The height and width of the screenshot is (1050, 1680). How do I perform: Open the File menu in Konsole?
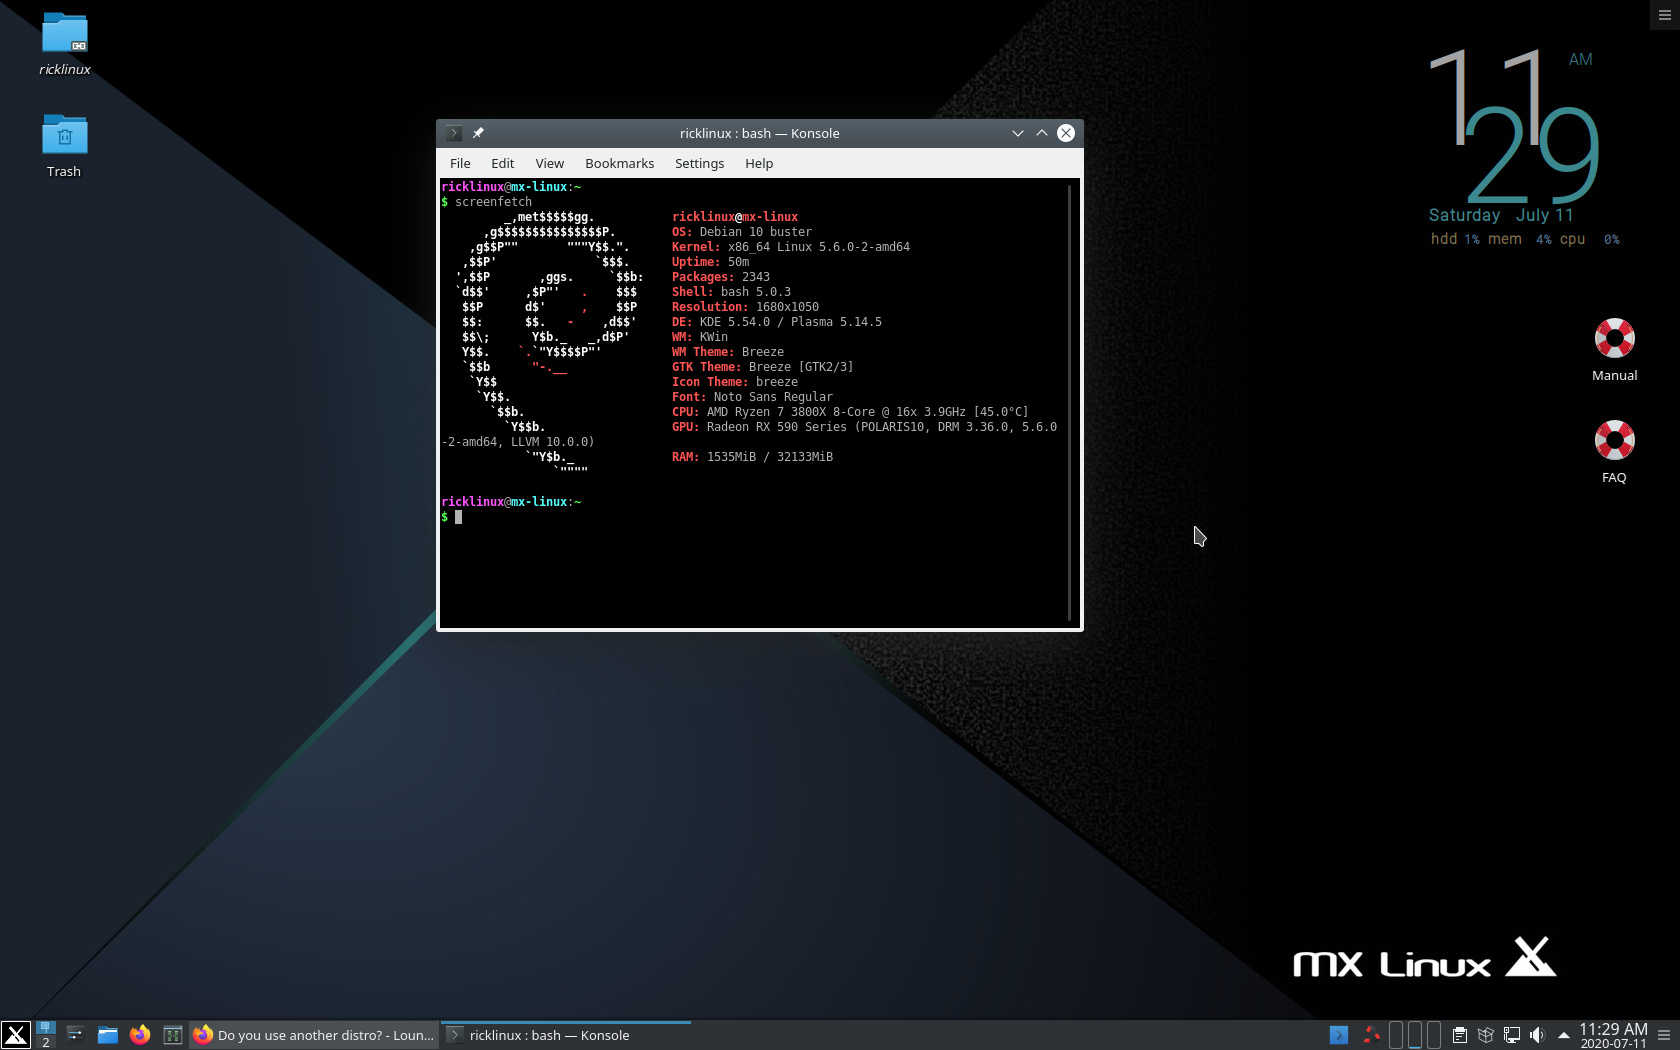point(460,163)
